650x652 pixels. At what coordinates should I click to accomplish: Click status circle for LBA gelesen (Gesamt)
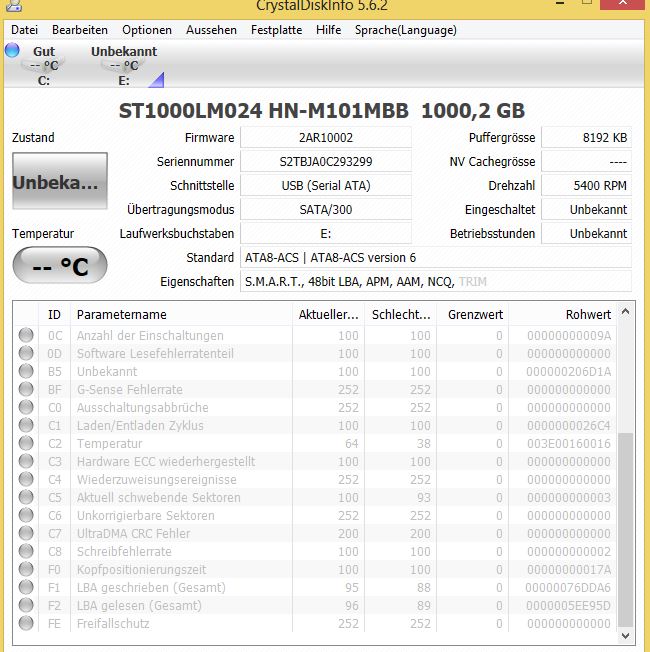point(26,605)
